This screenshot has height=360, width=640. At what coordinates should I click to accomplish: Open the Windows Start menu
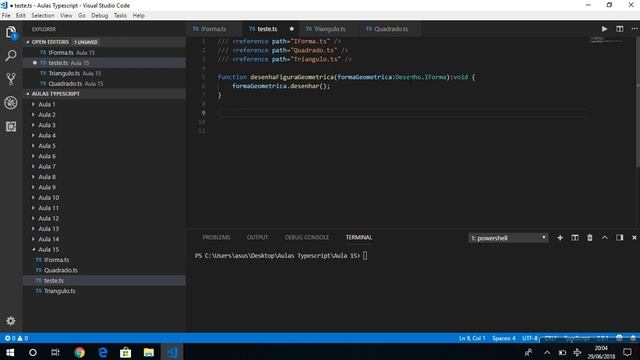(x=10, y=352)
